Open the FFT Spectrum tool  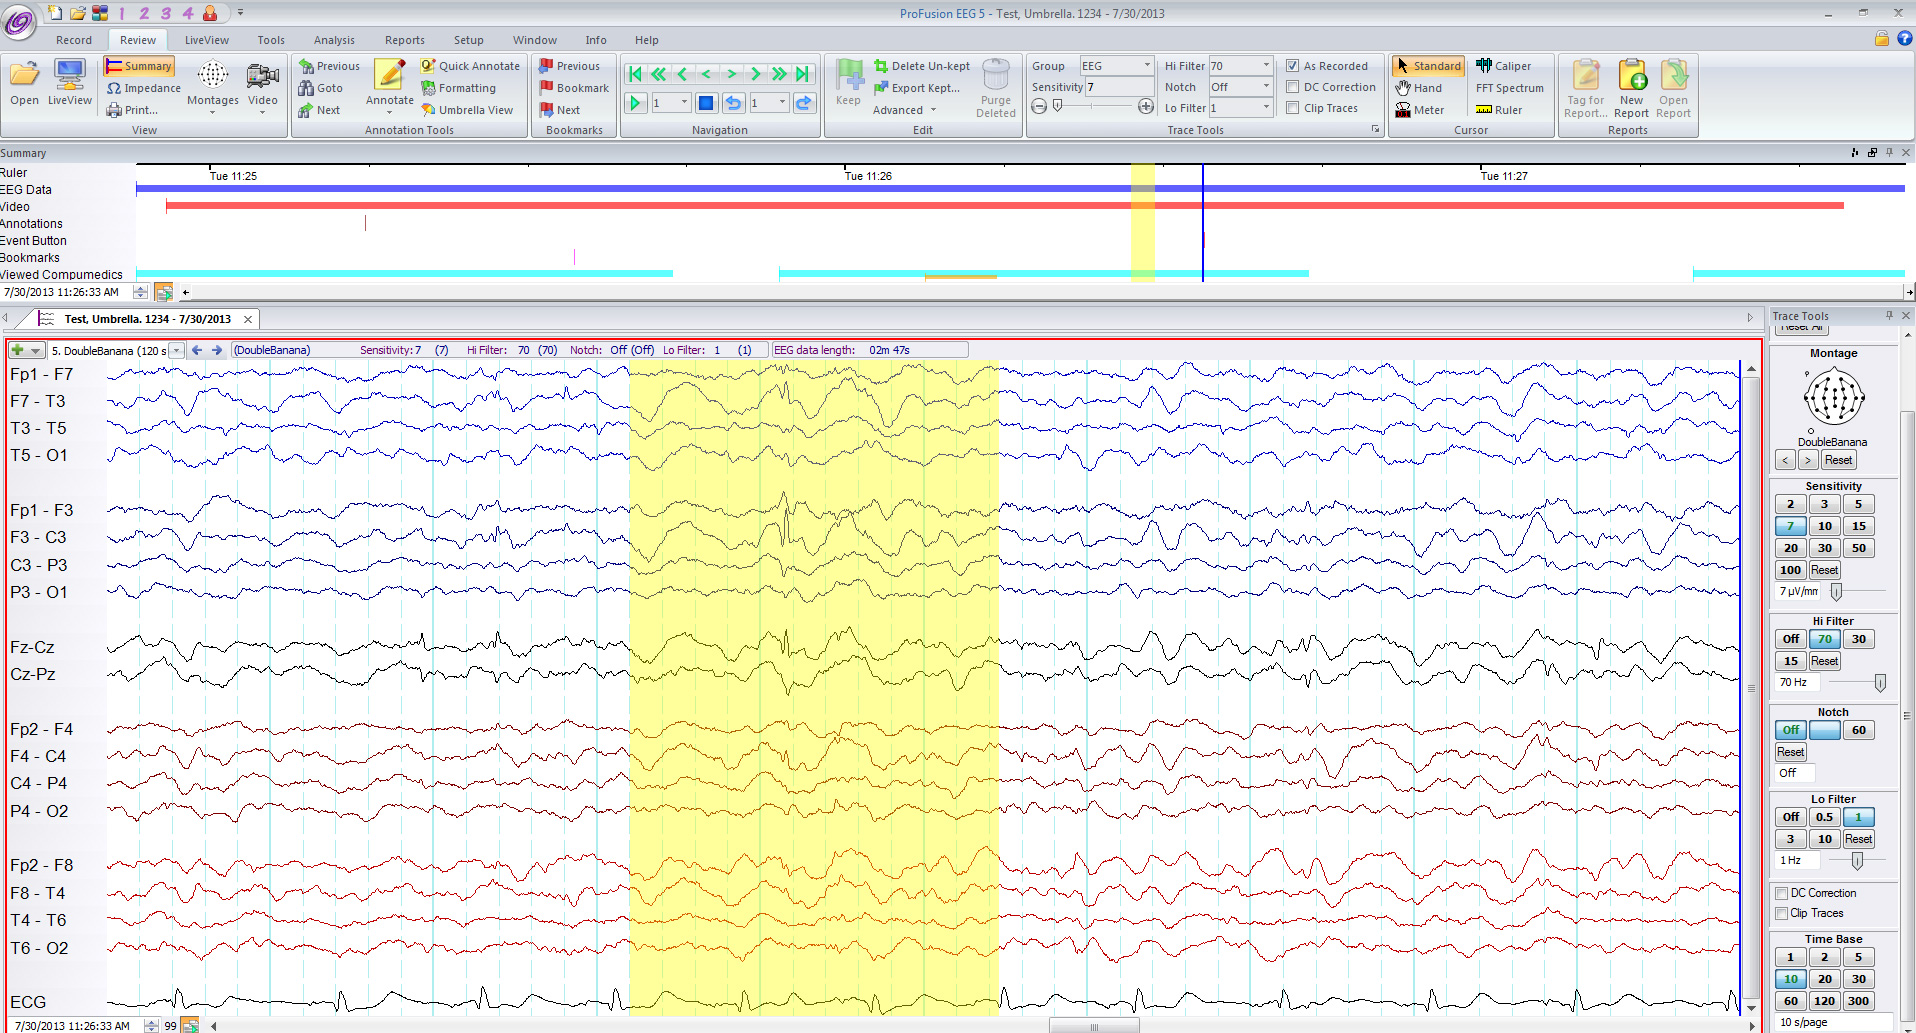point(1510,87)
